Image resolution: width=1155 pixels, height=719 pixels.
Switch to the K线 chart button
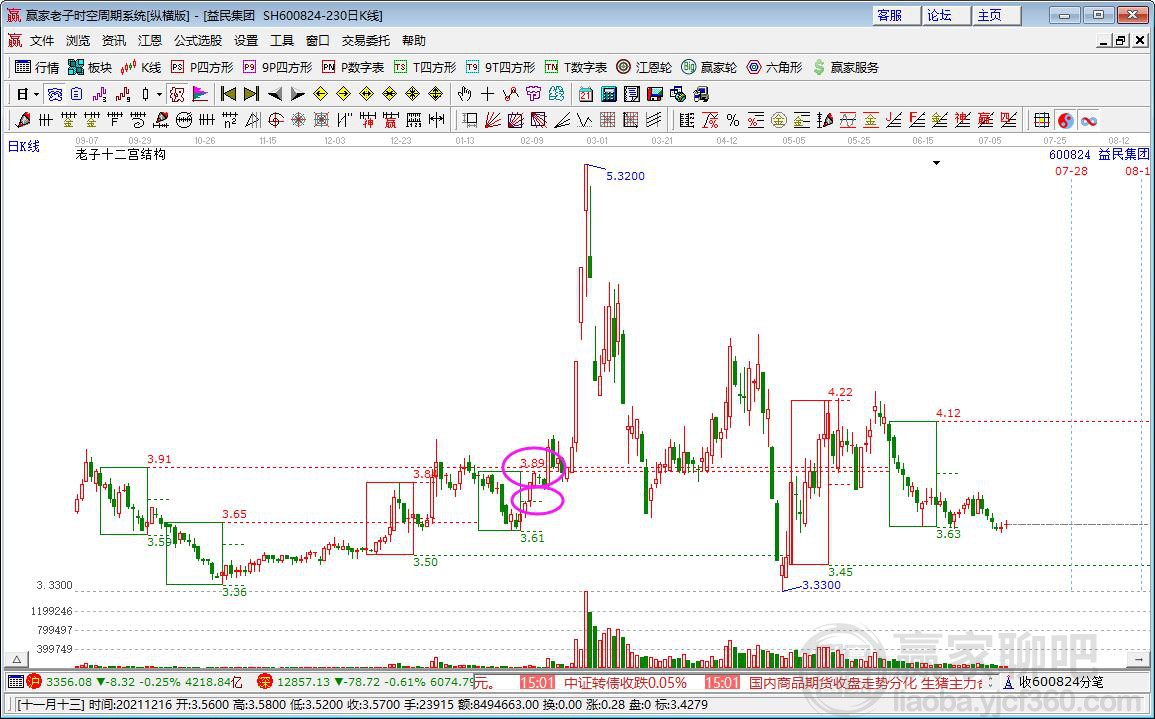(x=141, y=67)
